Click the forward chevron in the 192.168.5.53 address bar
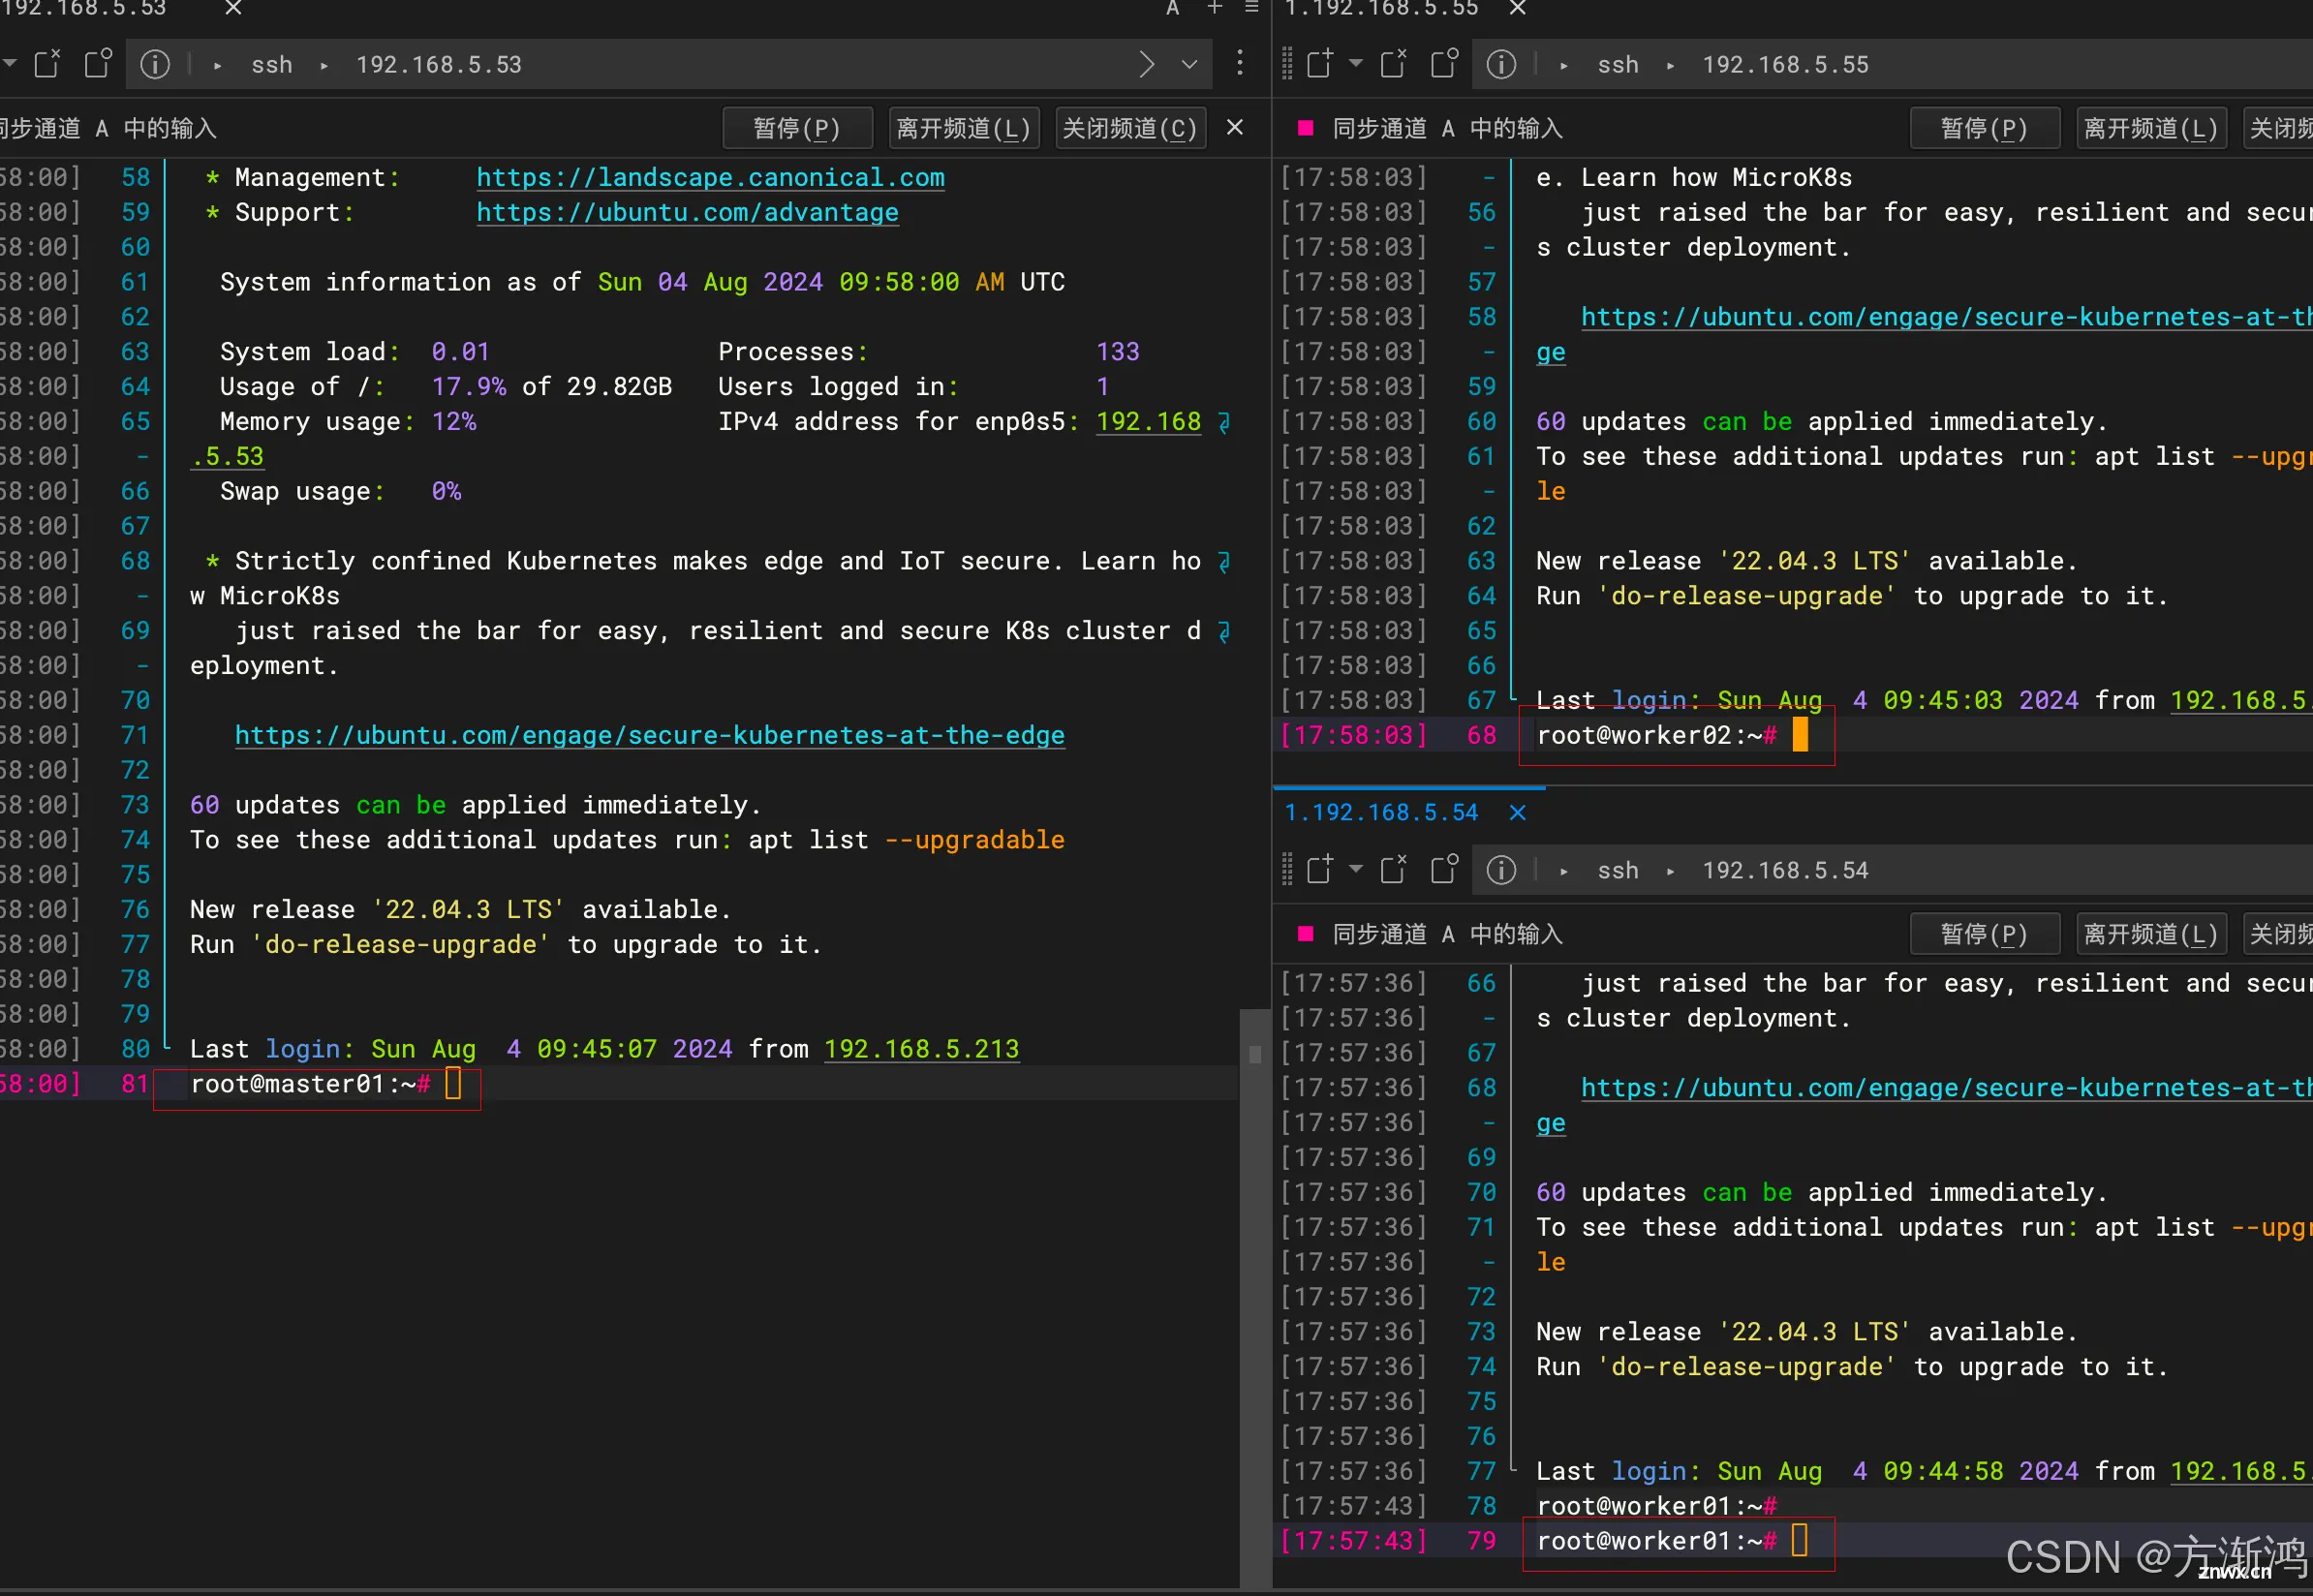The image size is (2313, 1596). (x=1146, y=64)
